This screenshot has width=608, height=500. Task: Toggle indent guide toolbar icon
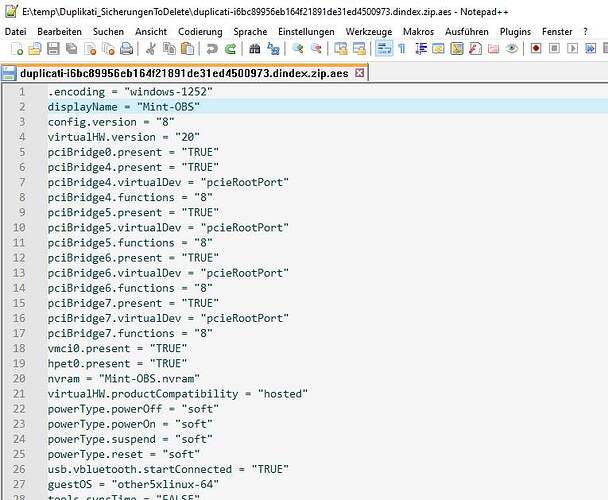421,49
